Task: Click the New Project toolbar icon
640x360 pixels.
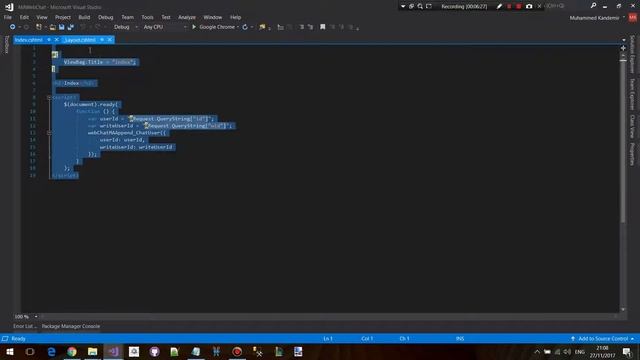Action: tap(39, 27)
